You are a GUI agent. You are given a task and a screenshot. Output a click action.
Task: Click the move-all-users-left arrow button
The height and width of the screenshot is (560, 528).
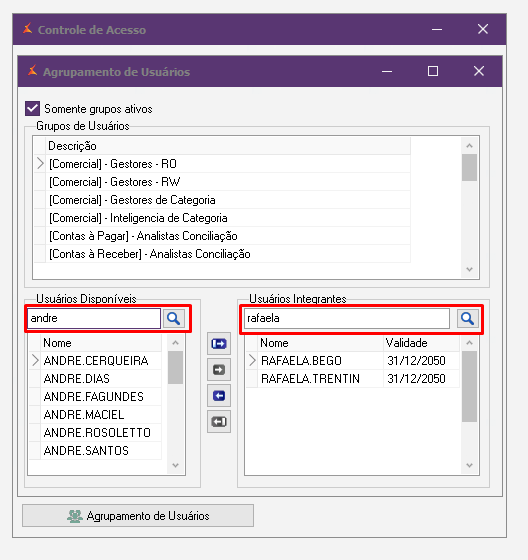(x=219, y=422)
